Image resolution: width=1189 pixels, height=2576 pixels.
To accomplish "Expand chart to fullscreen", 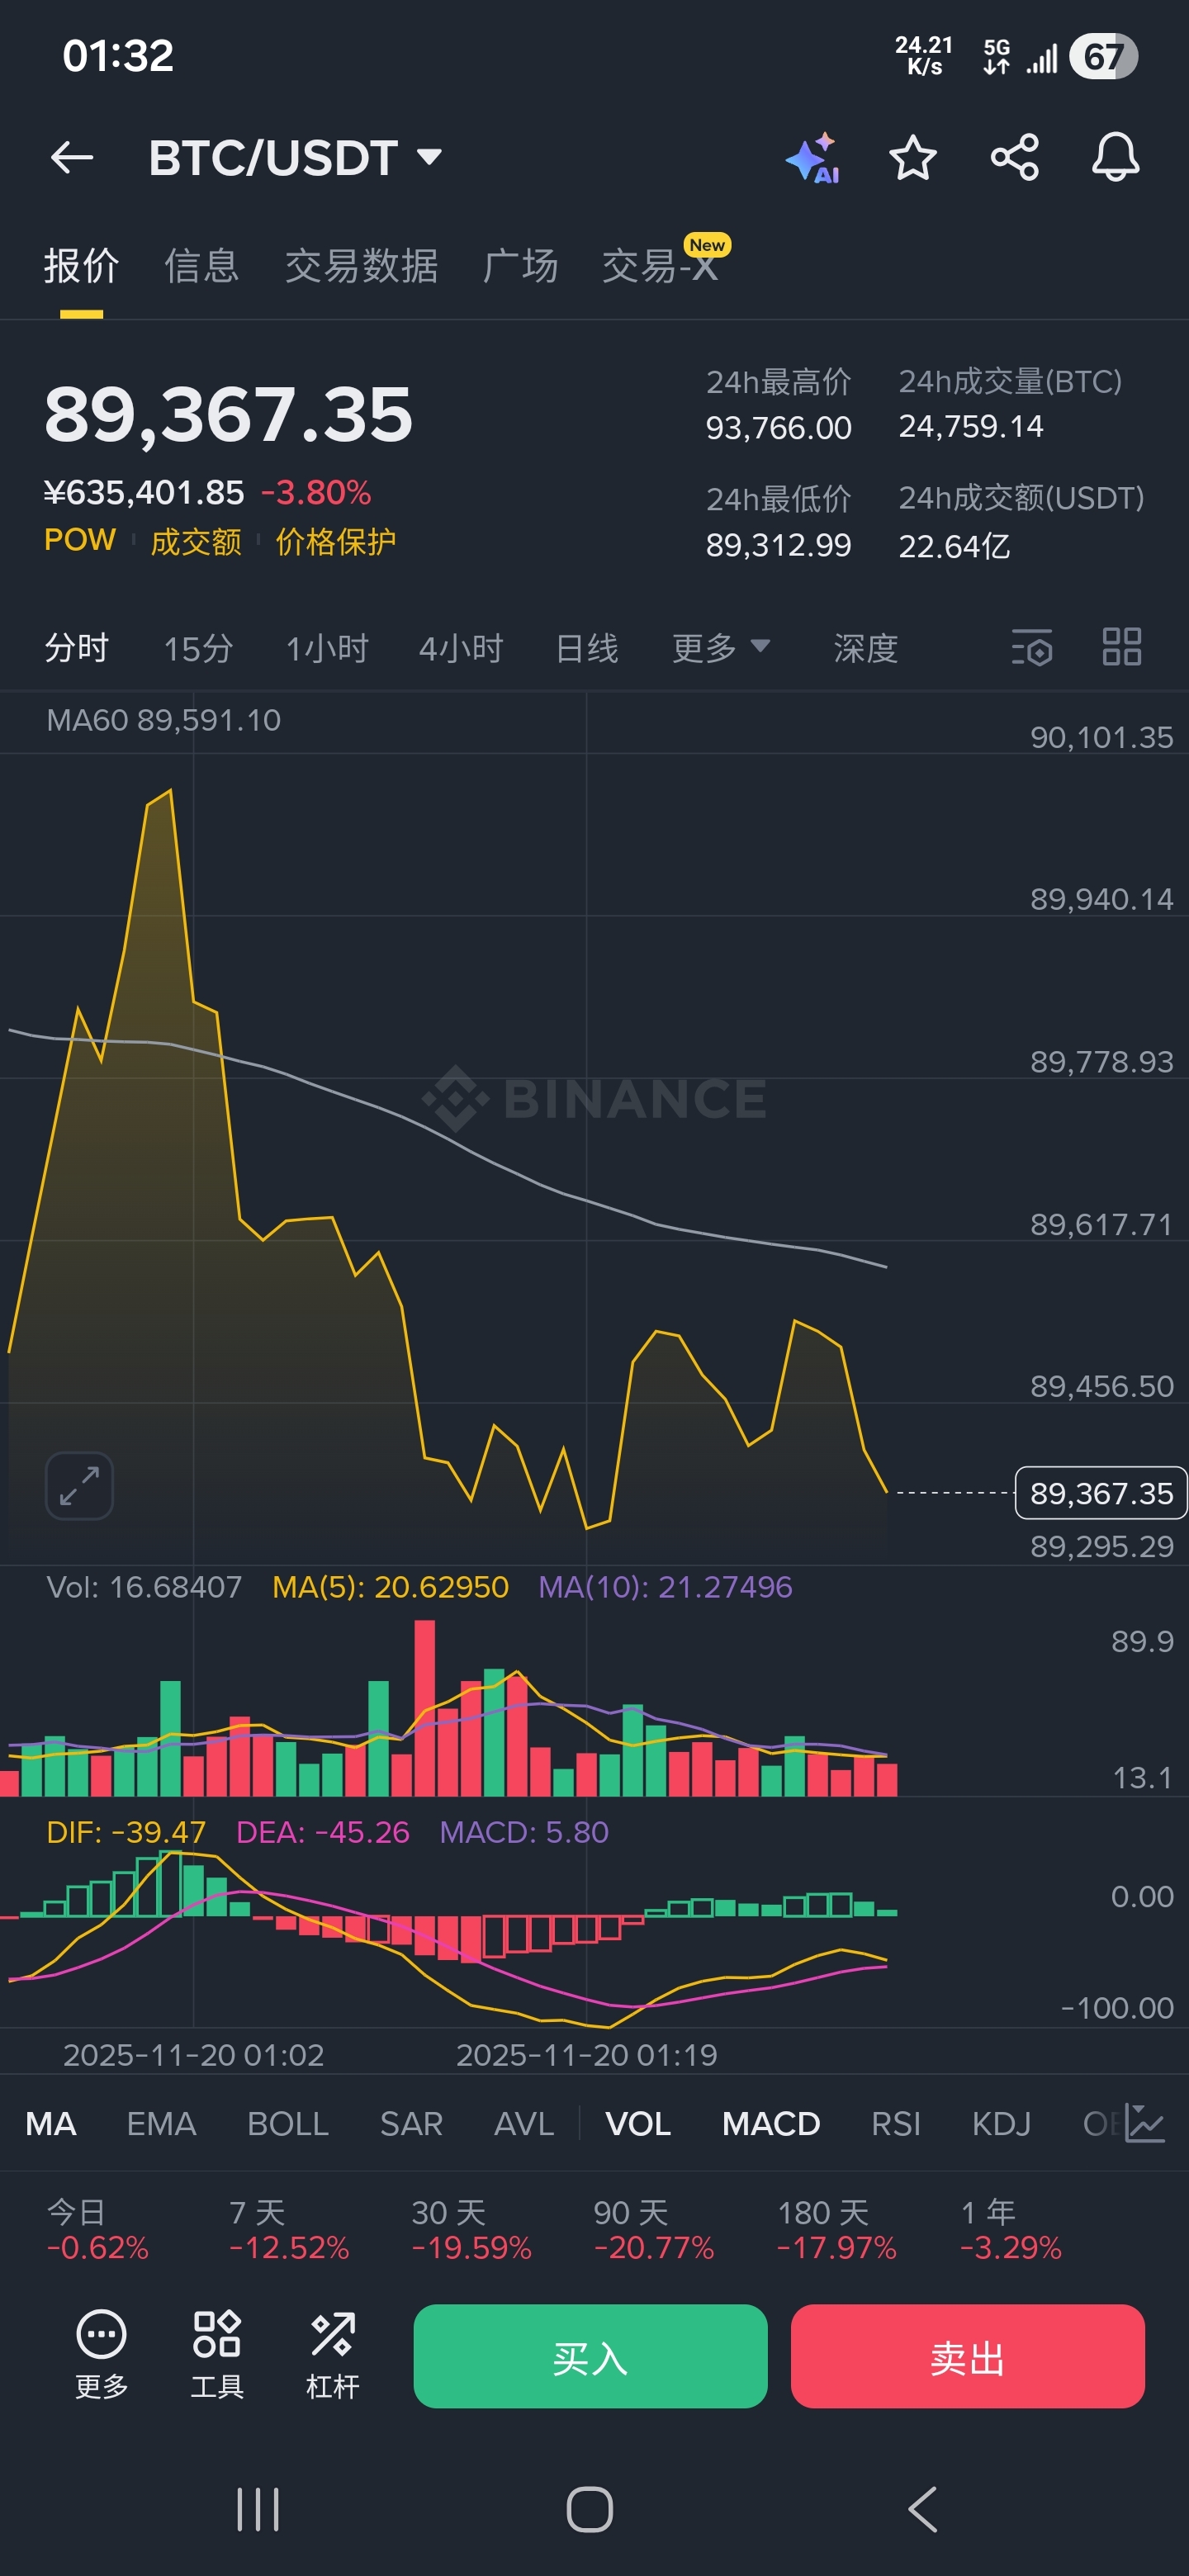I will pyautogui.click(x=79, y=1485).
